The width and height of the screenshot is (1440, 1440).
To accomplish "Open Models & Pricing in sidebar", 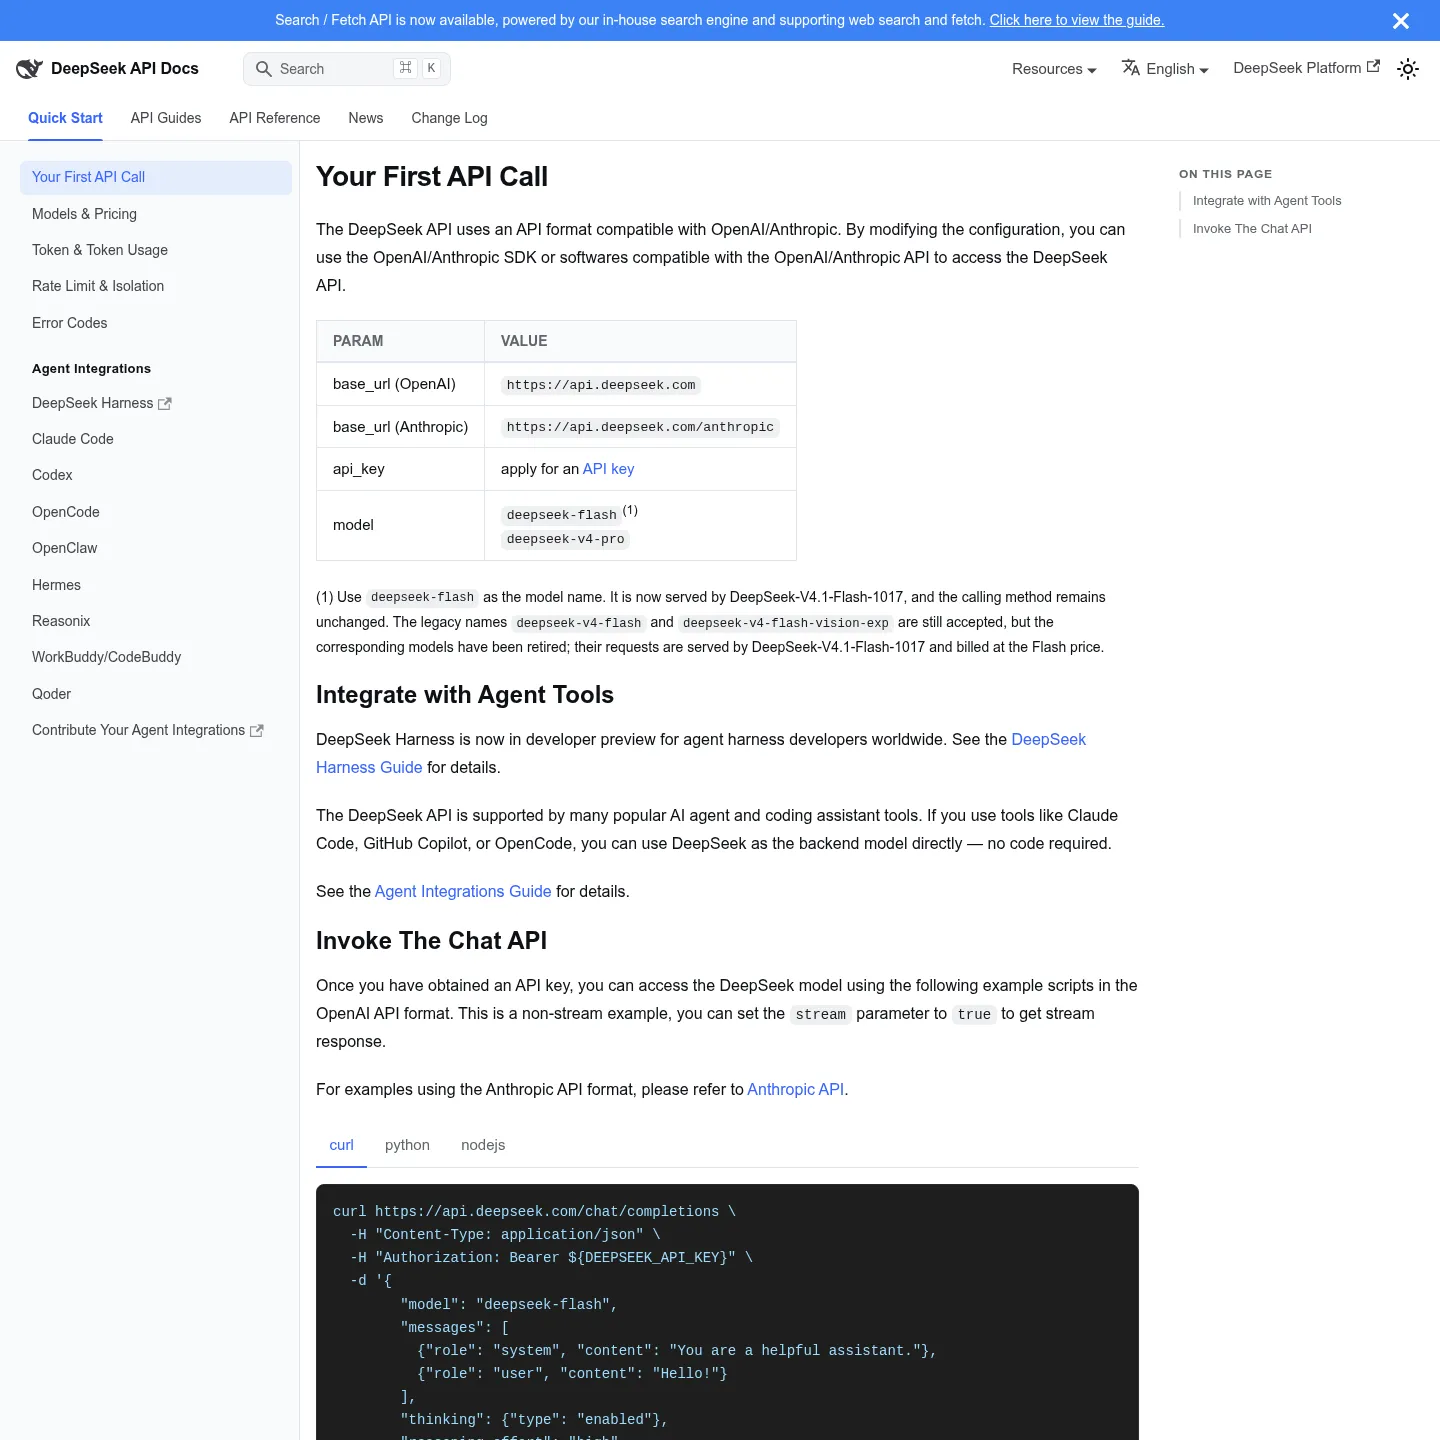I will [x=156, y=214].
